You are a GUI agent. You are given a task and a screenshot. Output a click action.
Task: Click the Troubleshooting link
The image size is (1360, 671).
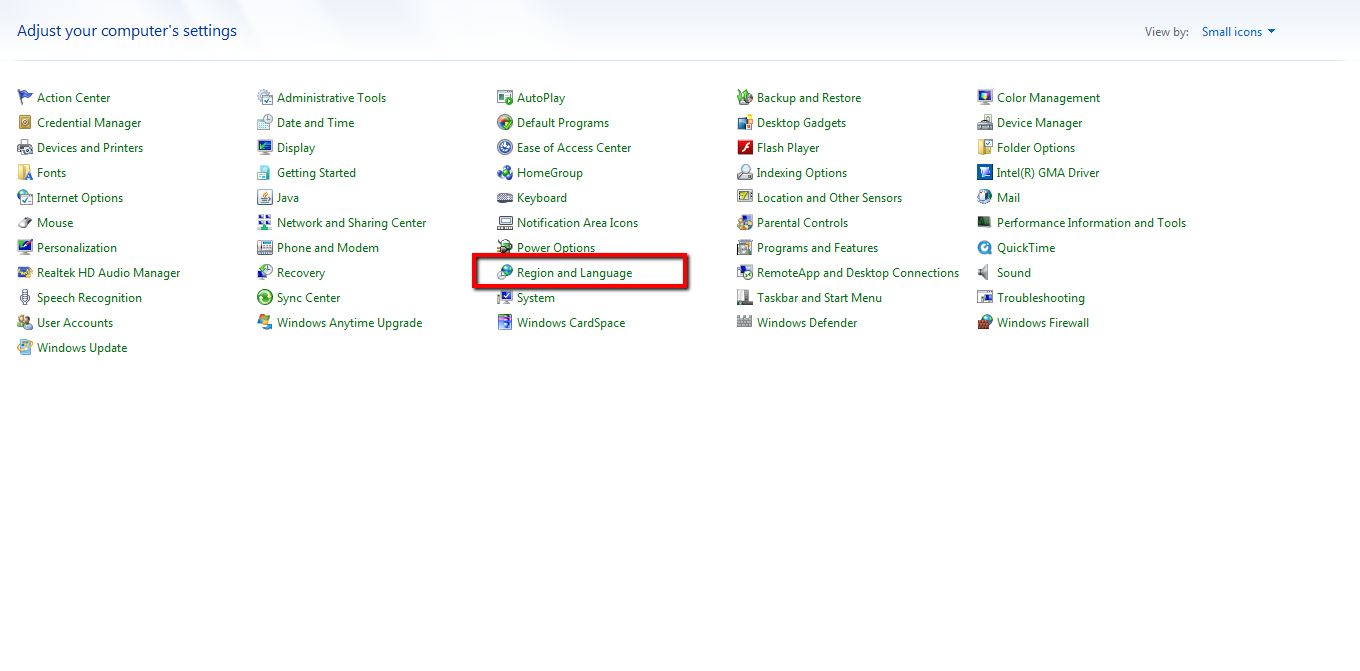coord(1040,298)
